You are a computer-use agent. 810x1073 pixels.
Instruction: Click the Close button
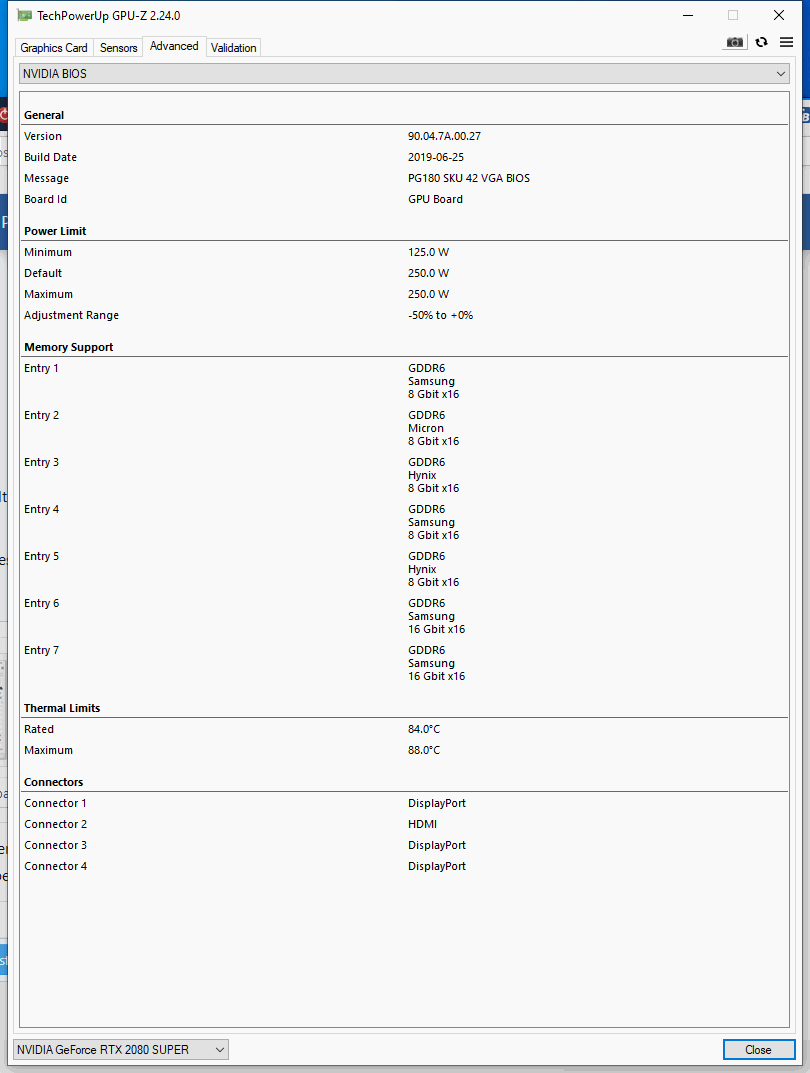(x=758, y=1050)
